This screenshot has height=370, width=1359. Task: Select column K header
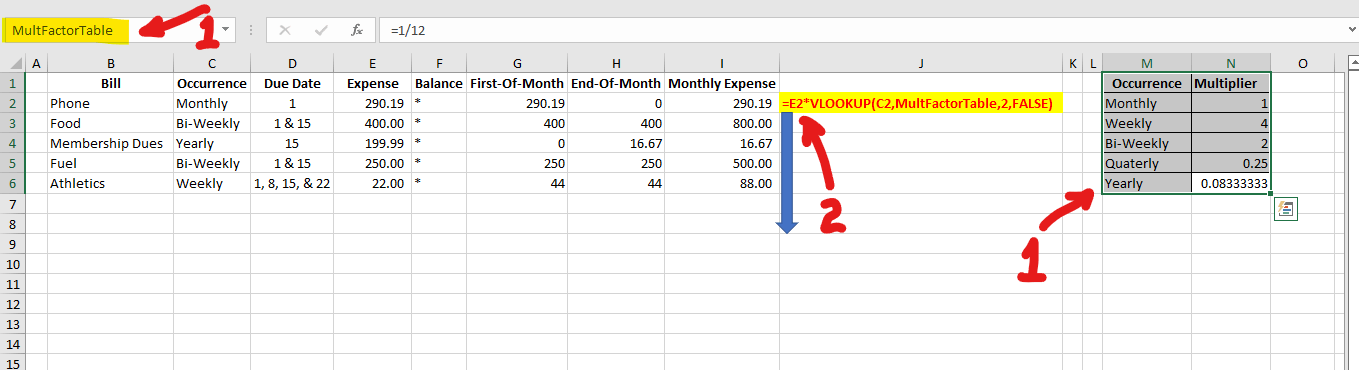coord(1073,64)
